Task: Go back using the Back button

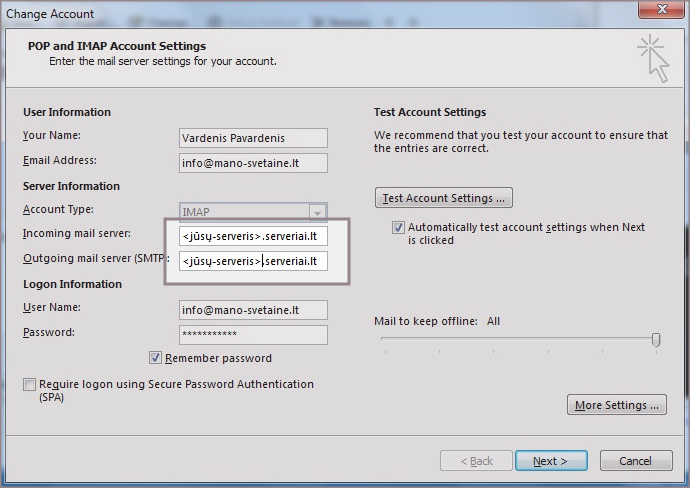Action: pyautogui.click(x=474, y=461)
